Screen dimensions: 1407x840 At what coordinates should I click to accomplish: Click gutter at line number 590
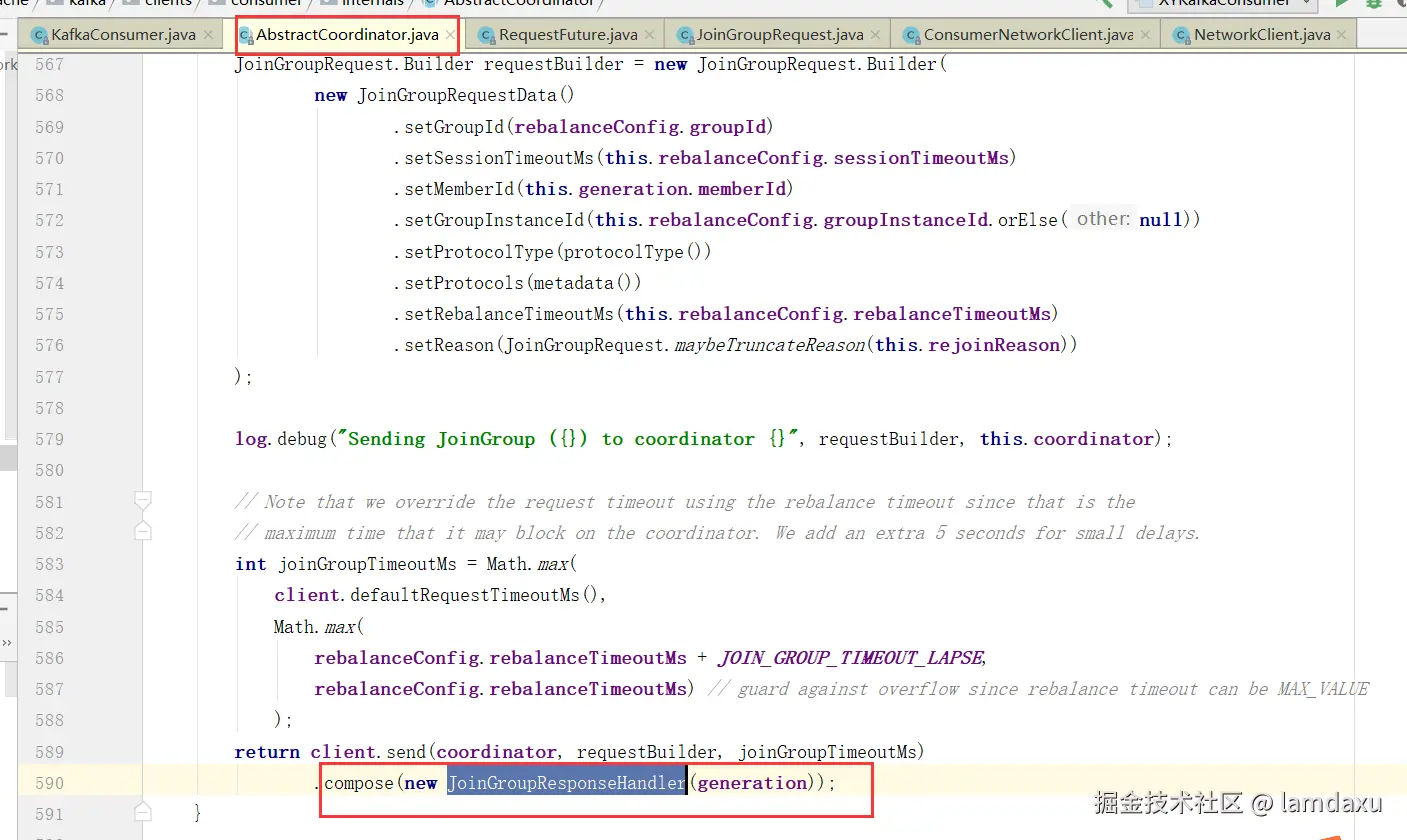click(49, 783)
